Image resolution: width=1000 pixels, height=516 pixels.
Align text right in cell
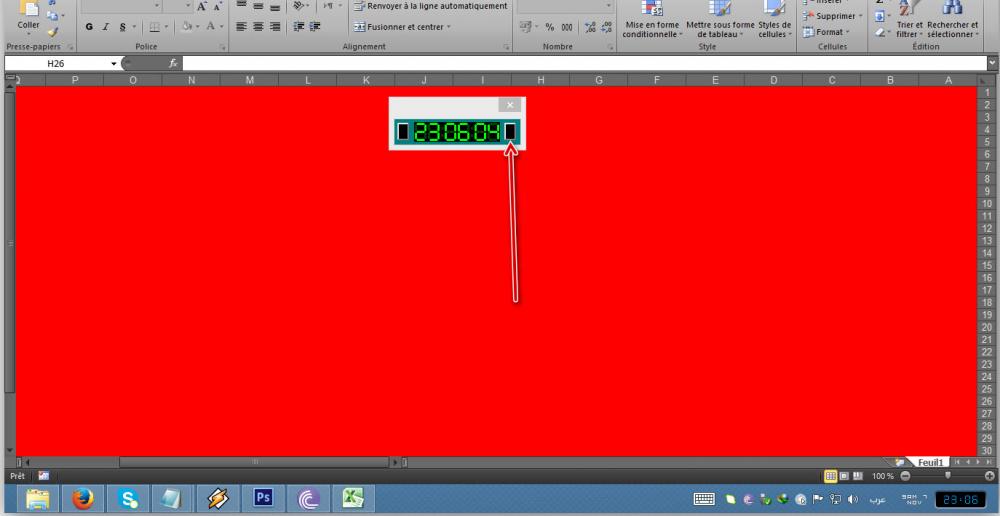[275, 27]
